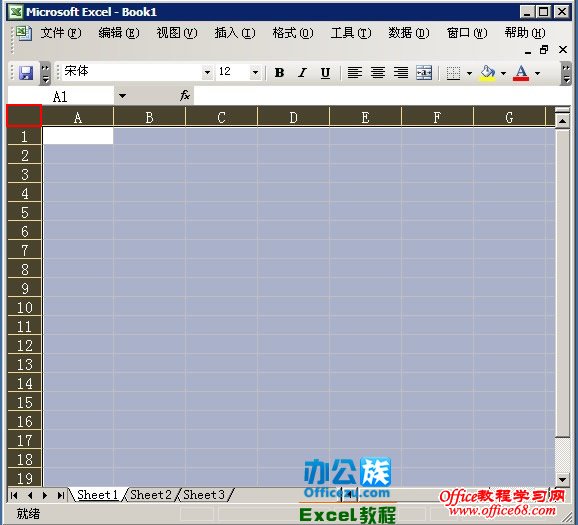Click vertical scrollbar up arrow
This screenshot has width=578, height=525.
pyautogui.click(x=563, y=121)
